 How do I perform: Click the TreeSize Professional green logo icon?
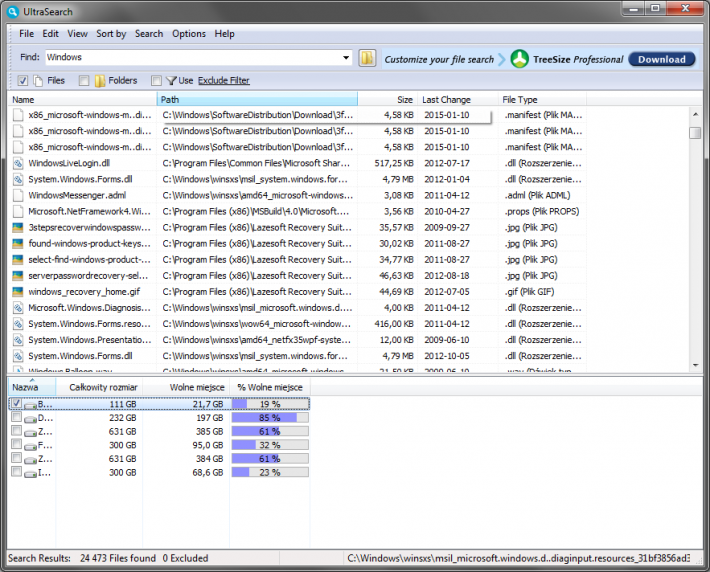(519, 59)
